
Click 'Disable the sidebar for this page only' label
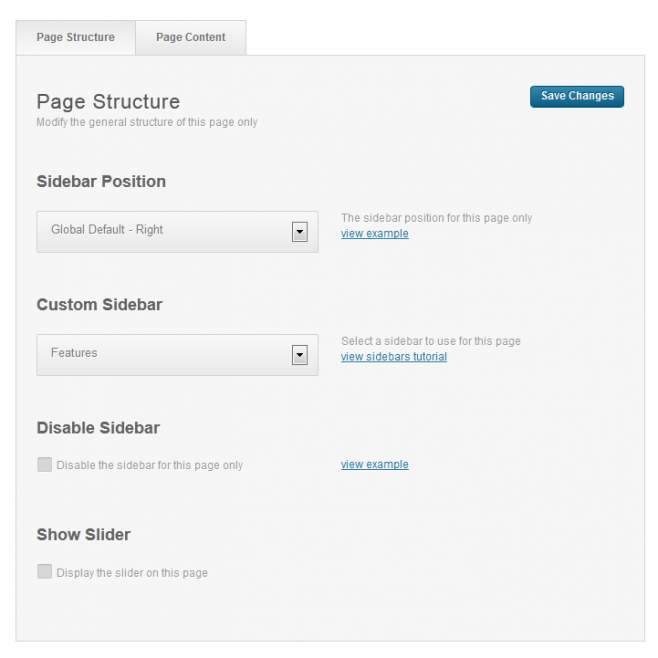[150, 465]
